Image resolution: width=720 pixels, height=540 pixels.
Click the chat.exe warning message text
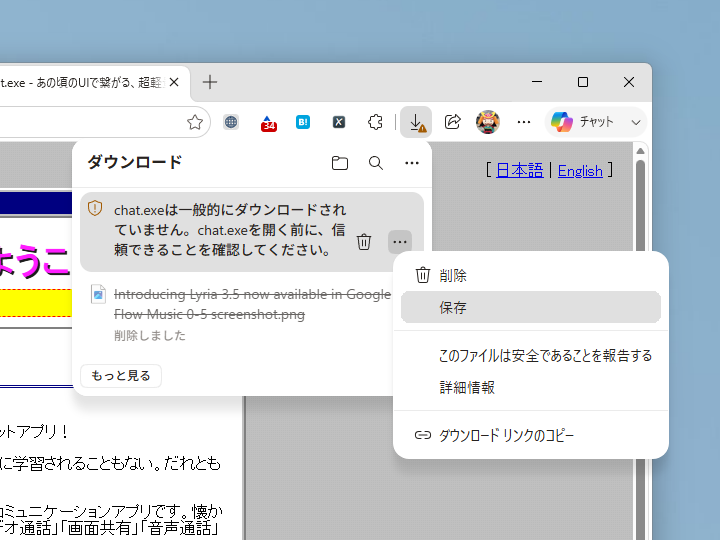(x=230, y=230)
